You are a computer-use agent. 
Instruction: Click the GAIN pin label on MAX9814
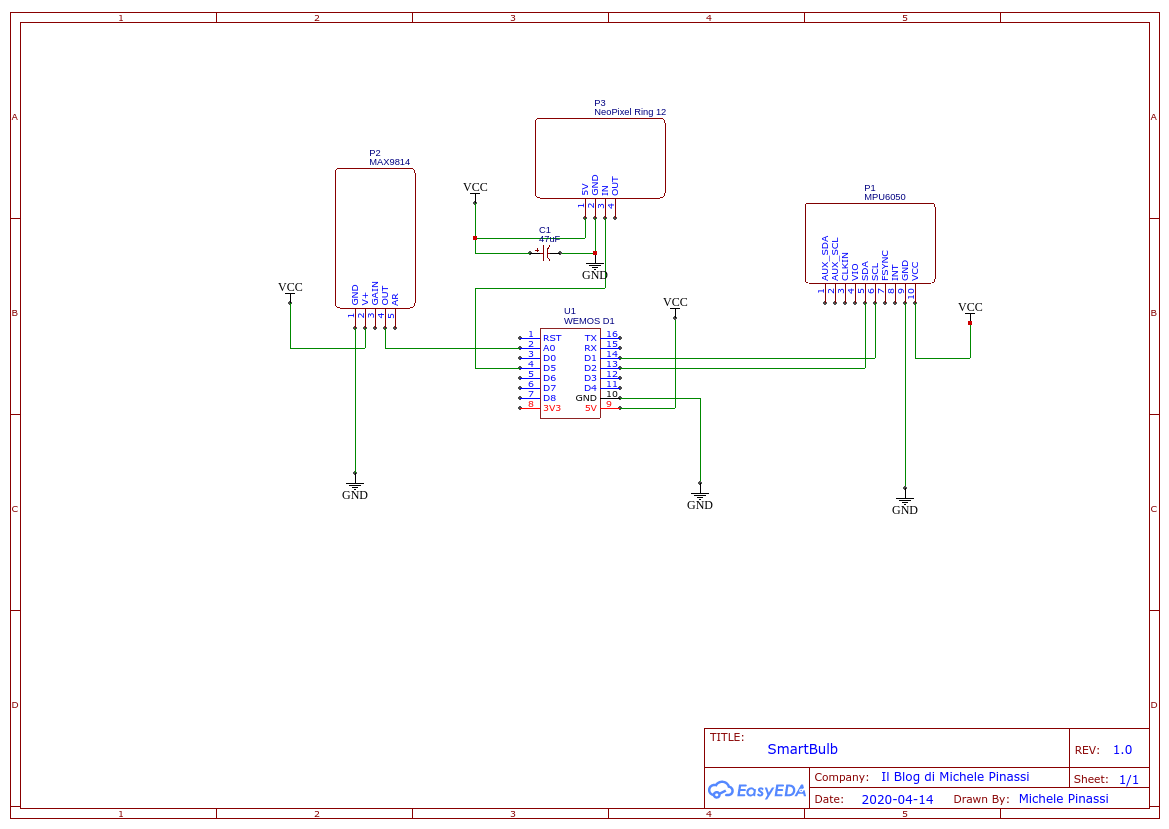click(x=375, y=294)
